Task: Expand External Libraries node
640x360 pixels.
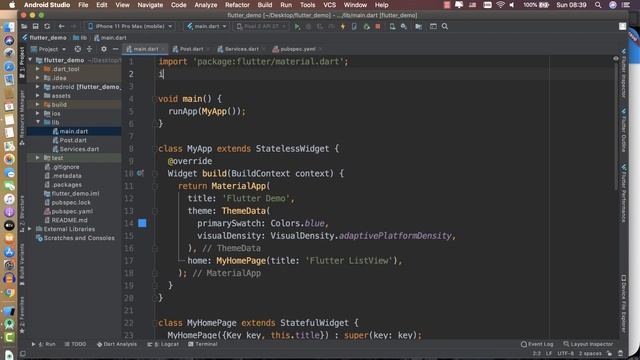Action: [x=30, y=229]
